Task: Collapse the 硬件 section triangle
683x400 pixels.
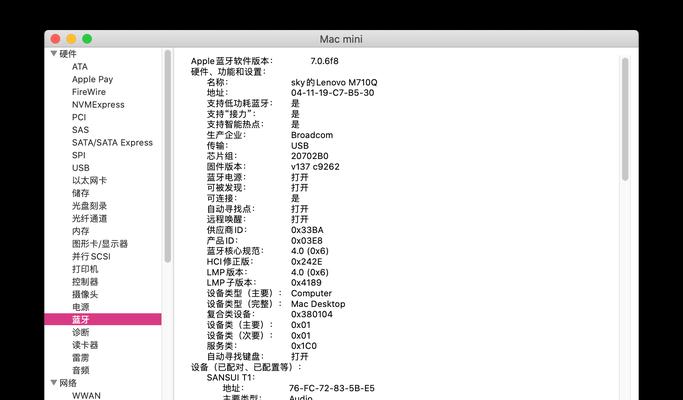Action: pyautogui.click(x=54, y=54)
